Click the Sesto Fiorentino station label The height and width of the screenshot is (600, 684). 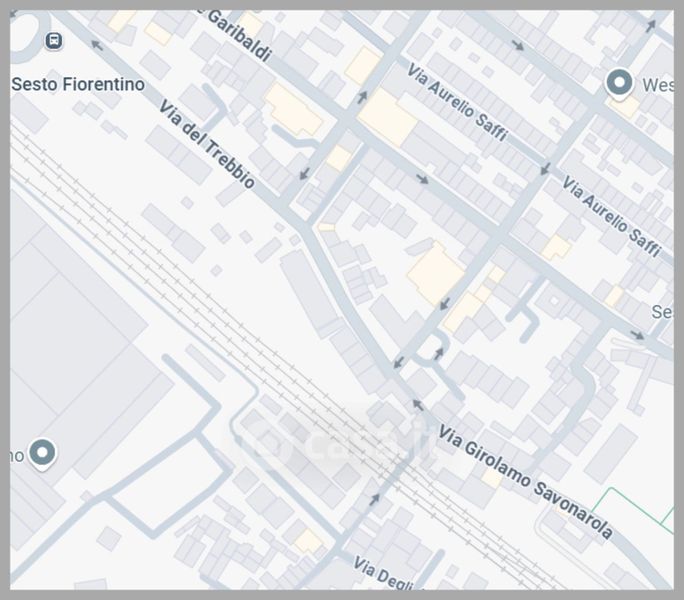click(x=77, y=84)
